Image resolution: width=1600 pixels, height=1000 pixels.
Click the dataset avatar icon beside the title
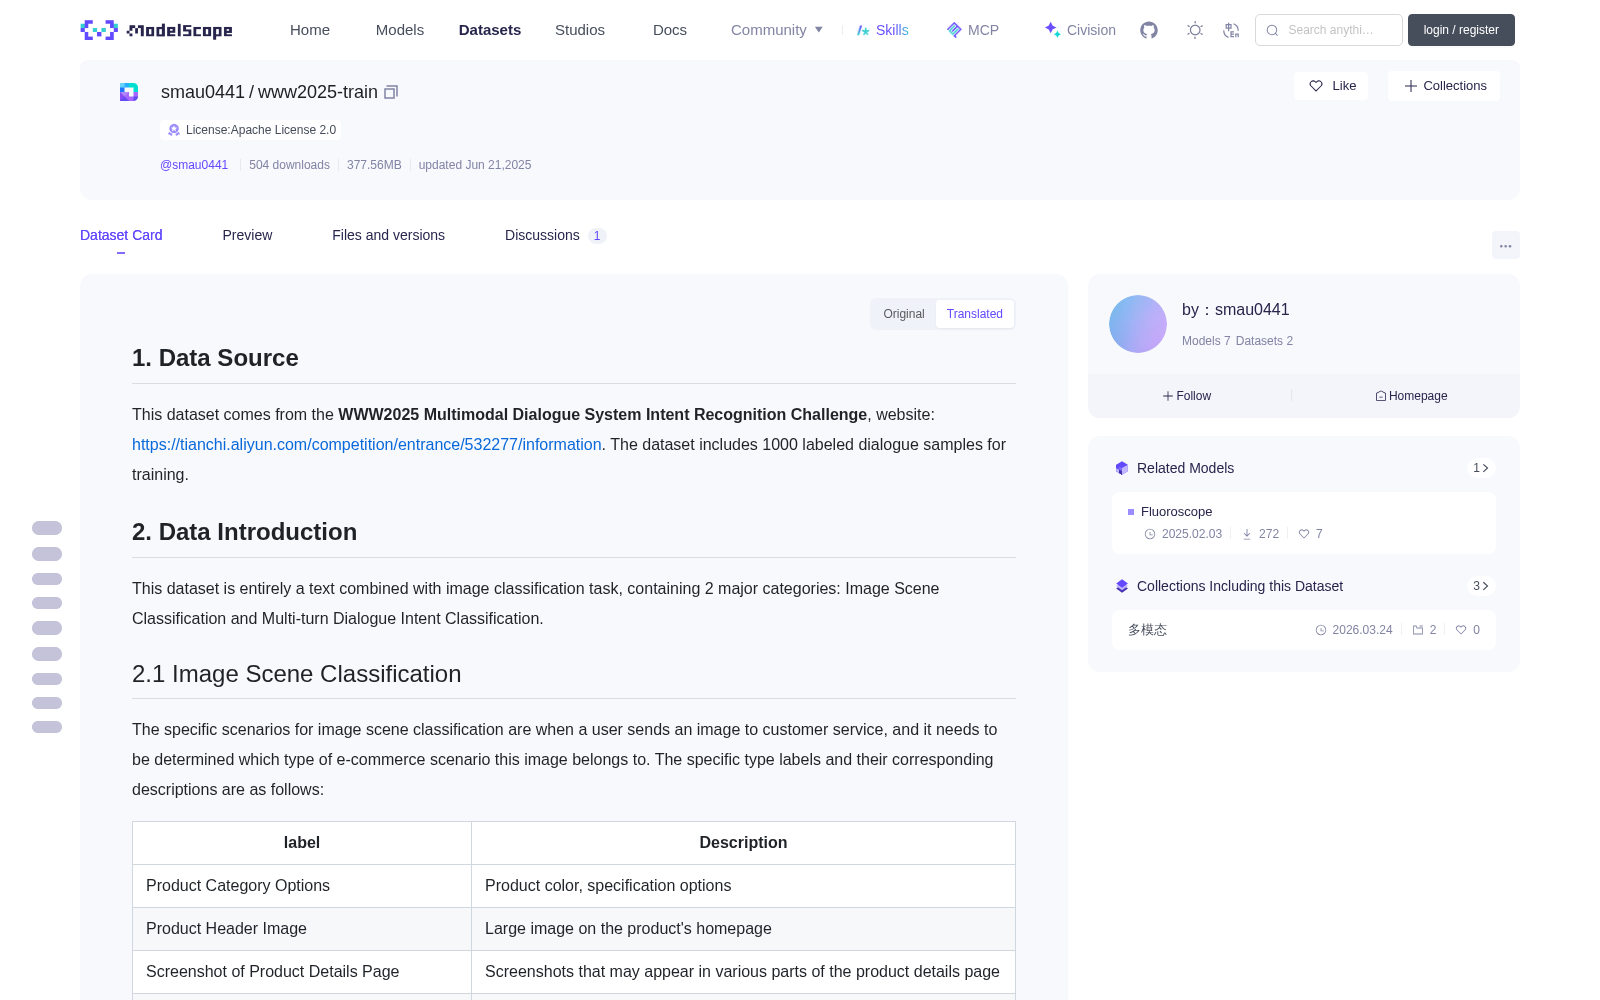click(x=129, y=92)
